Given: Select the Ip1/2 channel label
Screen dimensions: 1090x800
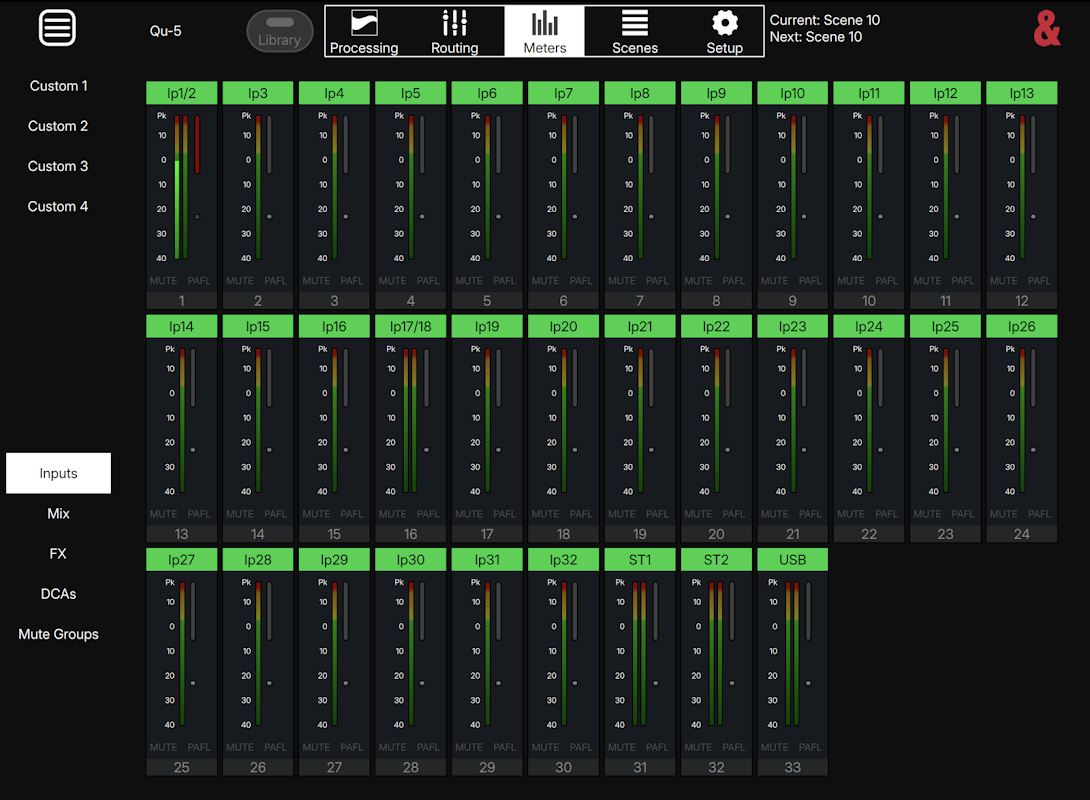Looking at the screenshot, I should [181, 93].
